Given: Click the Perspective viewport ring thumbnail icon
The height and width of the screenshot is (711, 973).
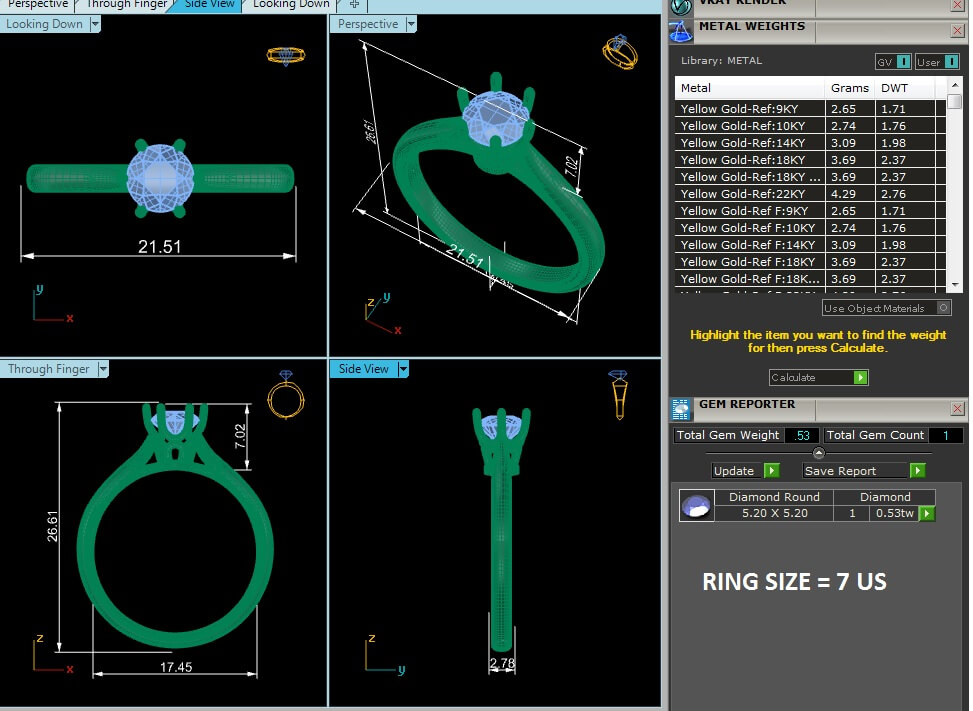Looking at the screenshot, I should coord(619,52).
